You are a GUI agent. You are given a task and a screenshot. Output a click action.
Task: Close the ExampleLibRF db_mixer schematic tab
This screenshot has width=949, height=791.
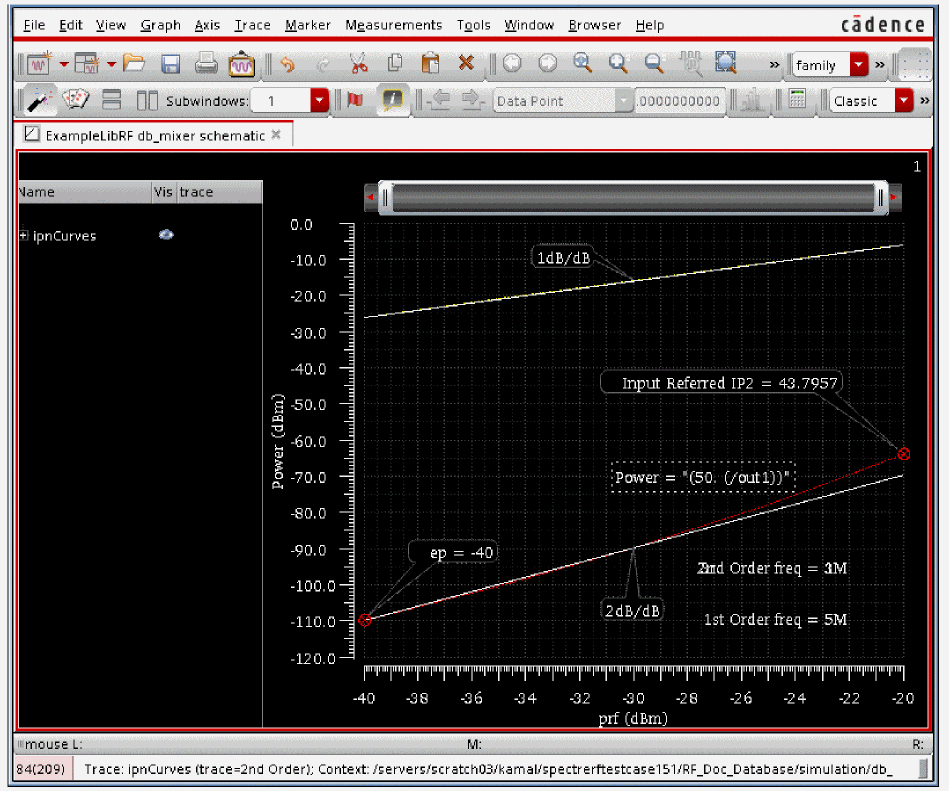pos(276,134)
